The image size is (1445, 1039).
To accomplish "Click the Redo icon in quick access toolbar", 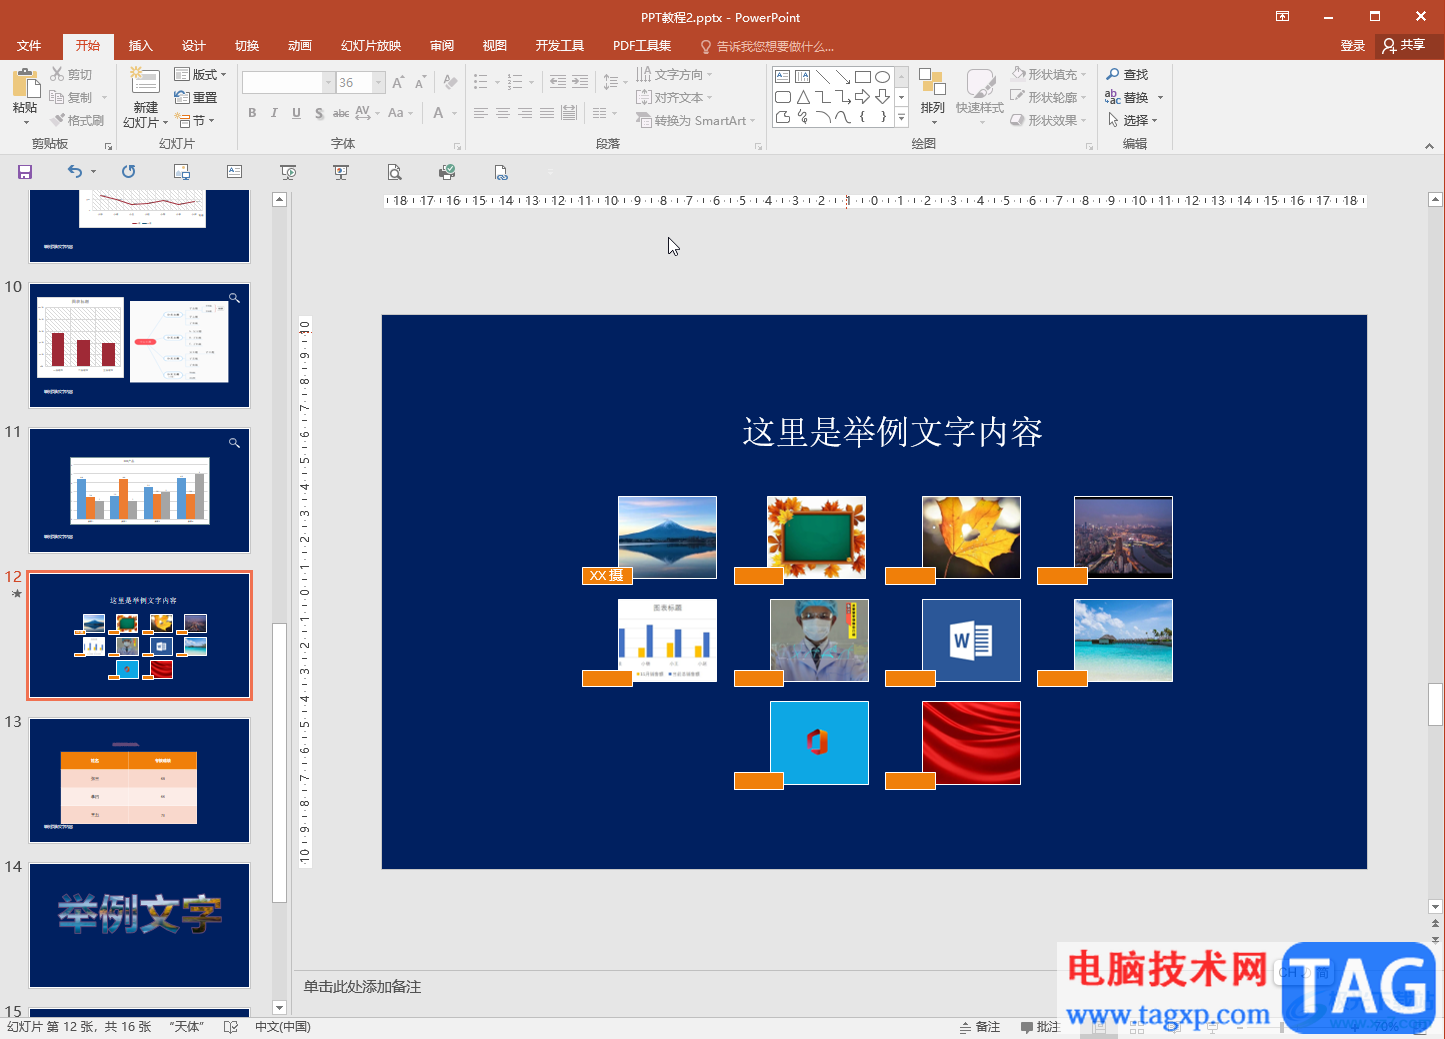I will [128, 172].
